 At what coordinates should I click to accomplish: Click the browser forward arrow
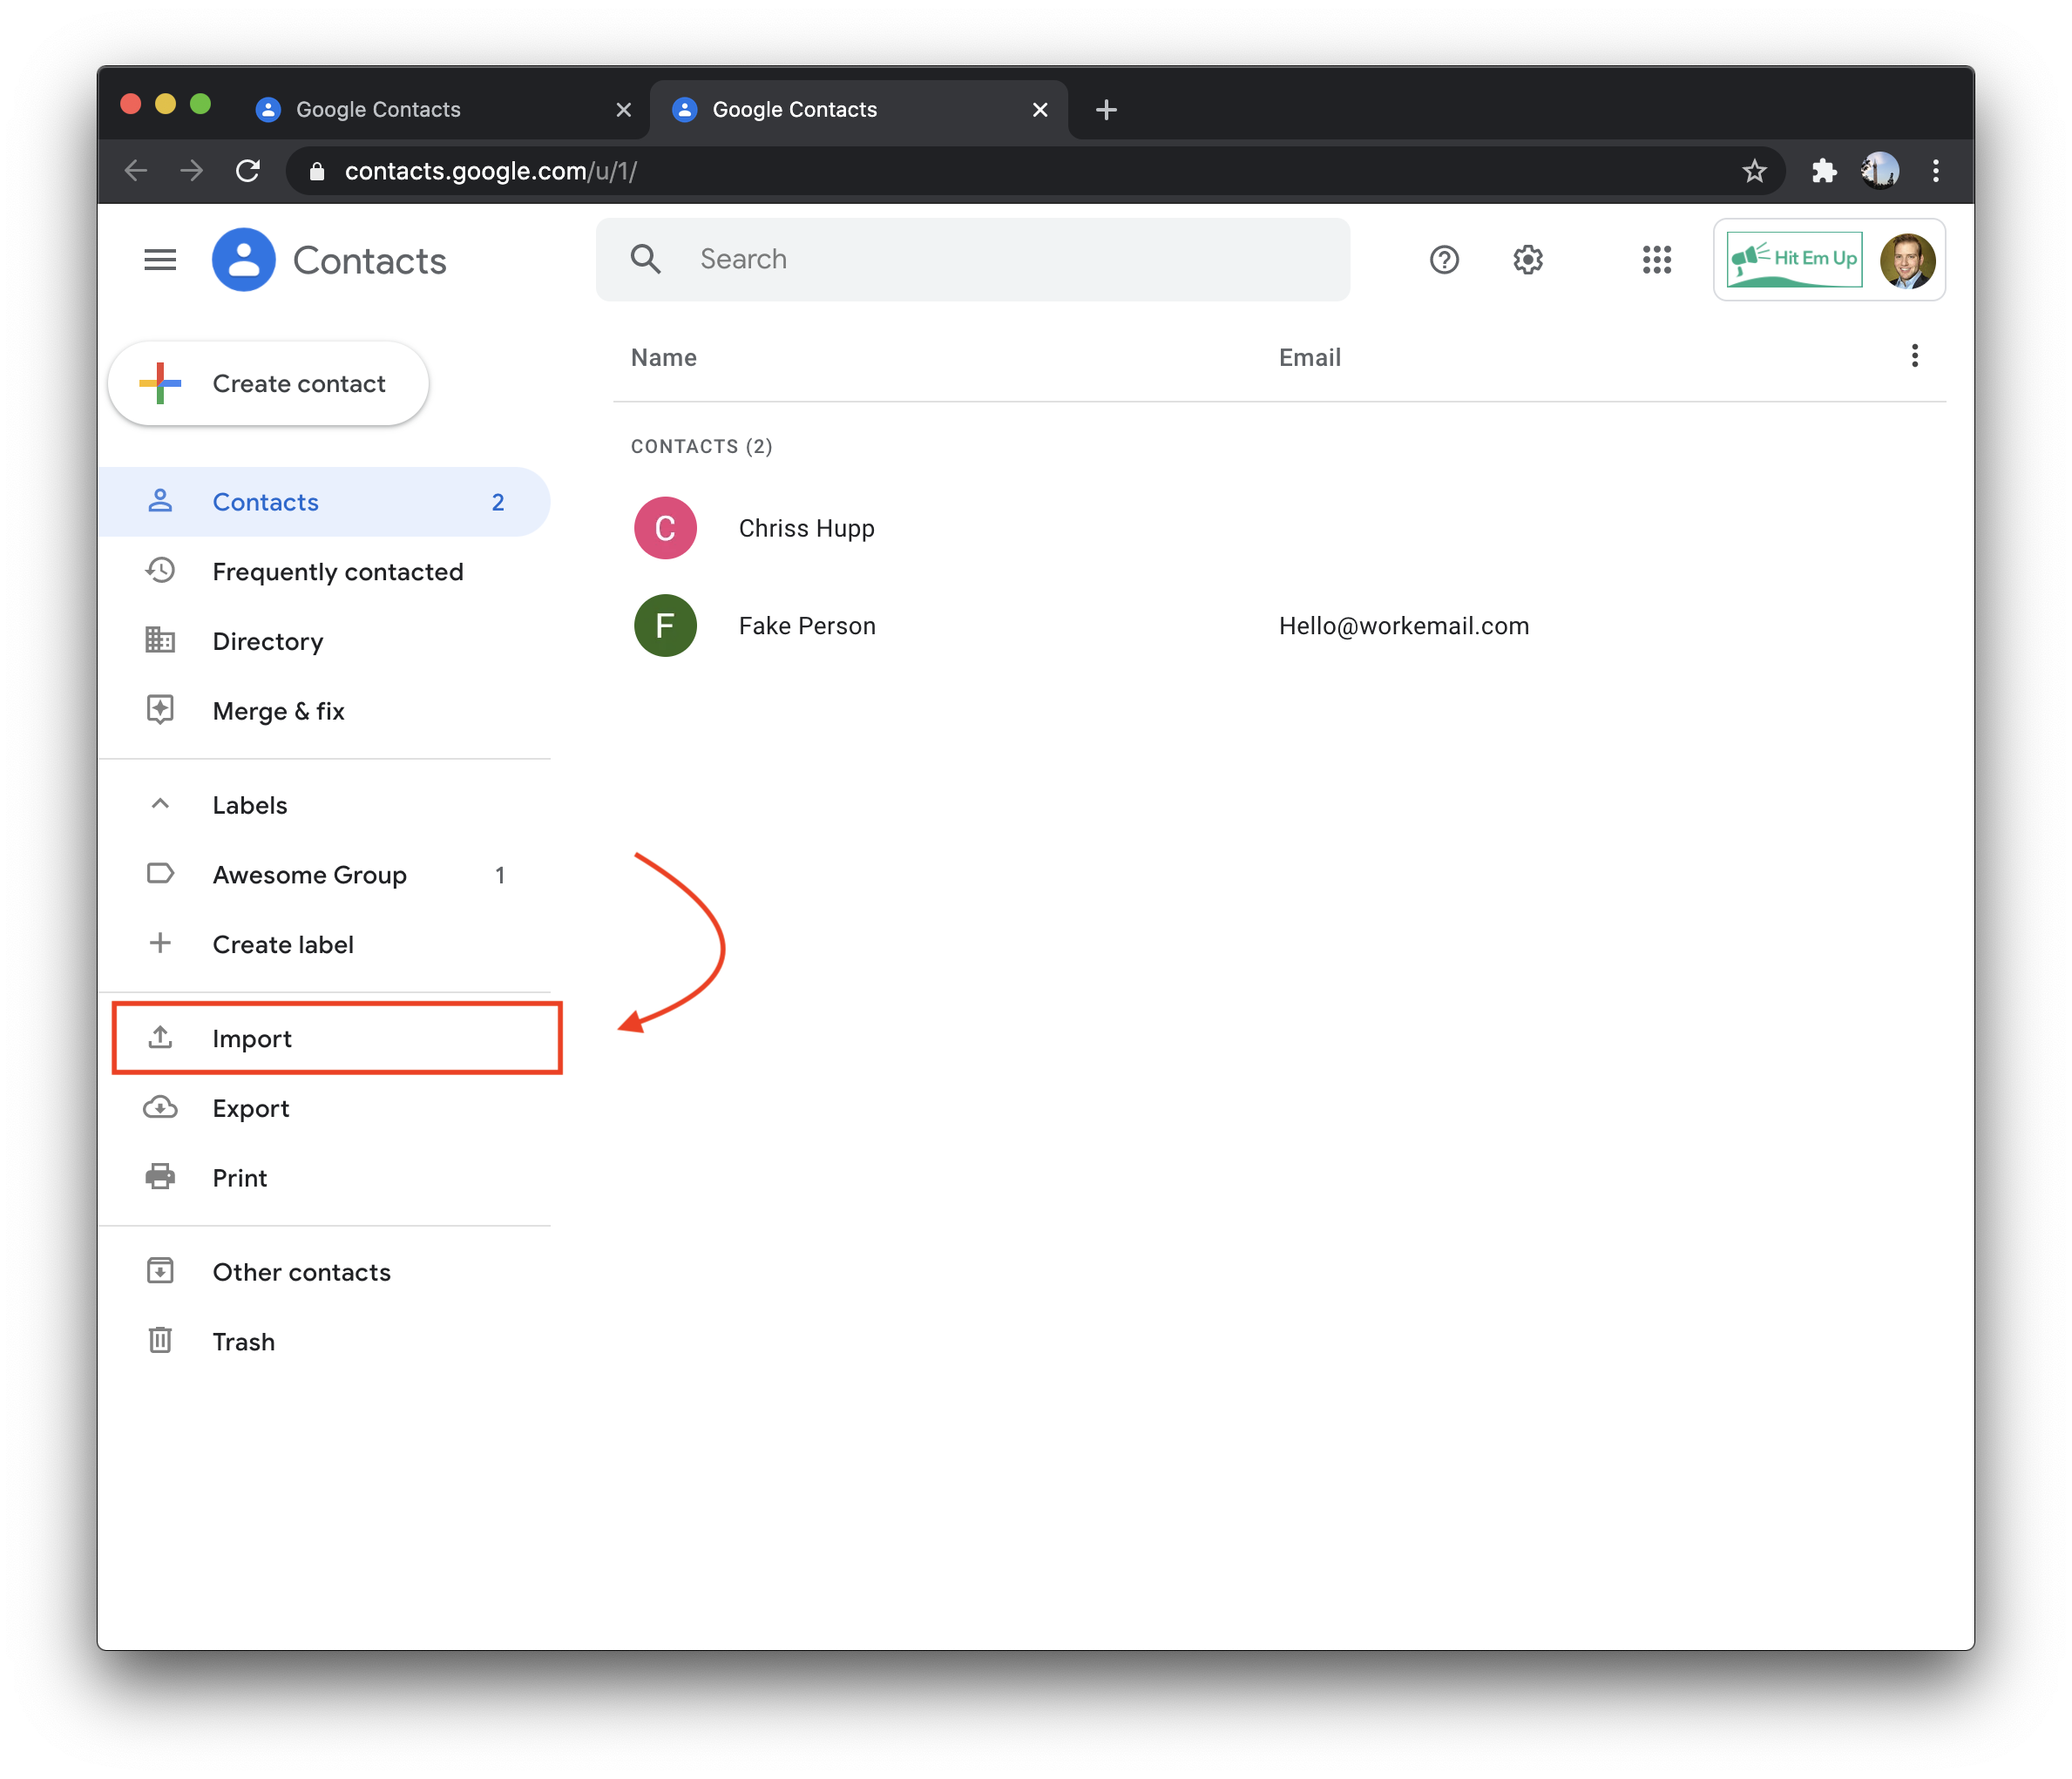192,171
